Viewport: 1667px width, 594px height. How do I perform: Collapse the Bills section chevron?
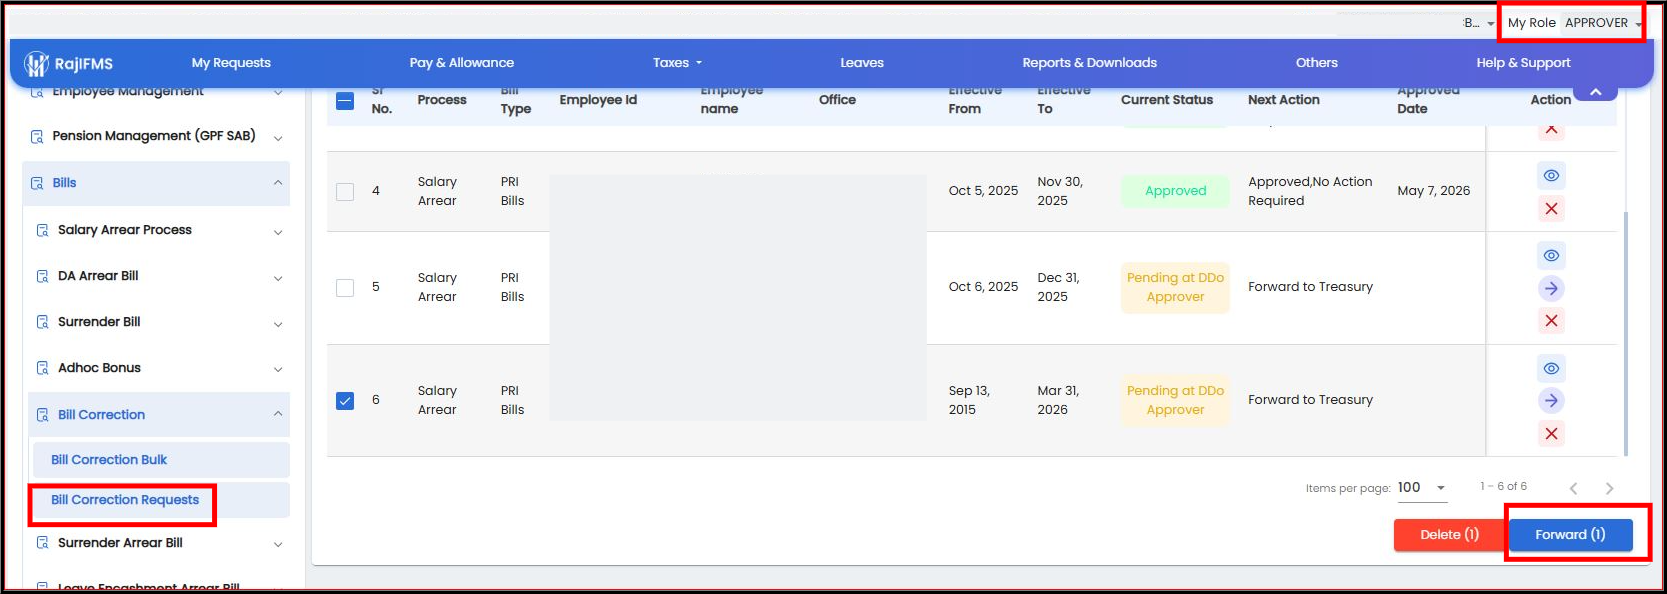pos(278,183)
